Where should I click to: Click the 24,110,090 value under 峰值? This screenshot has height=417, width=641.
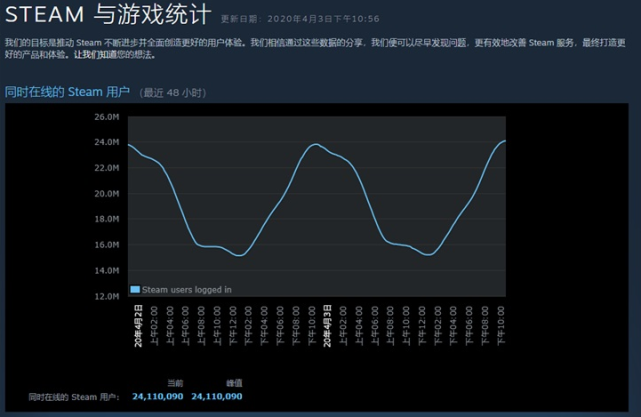(217, 397)
